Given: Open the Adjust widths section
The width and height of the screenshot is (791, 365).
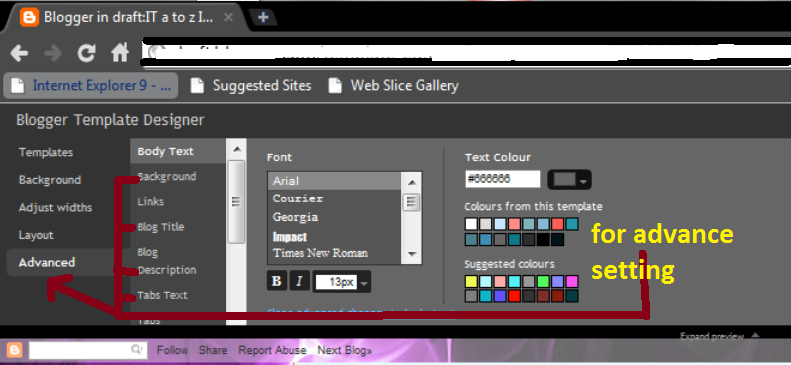Looking at the screenshot, I should pyautogui.click(x=55, y=207).
